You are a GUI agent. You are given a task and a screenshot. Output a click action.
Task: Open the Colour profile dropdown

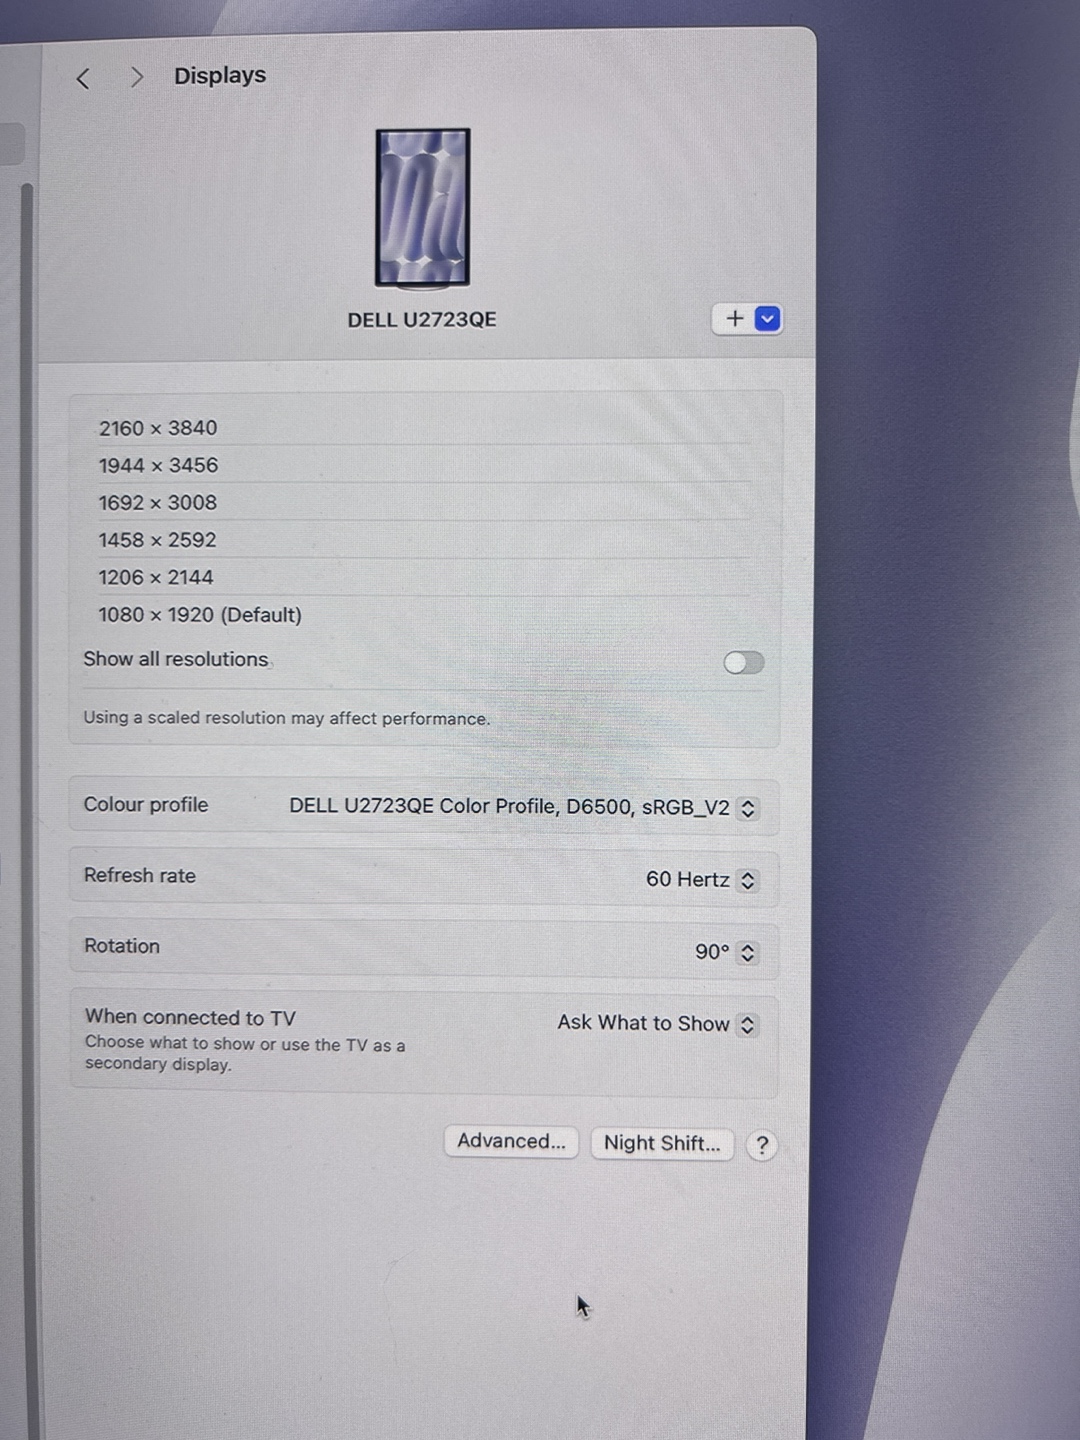(x=524, y=807)
